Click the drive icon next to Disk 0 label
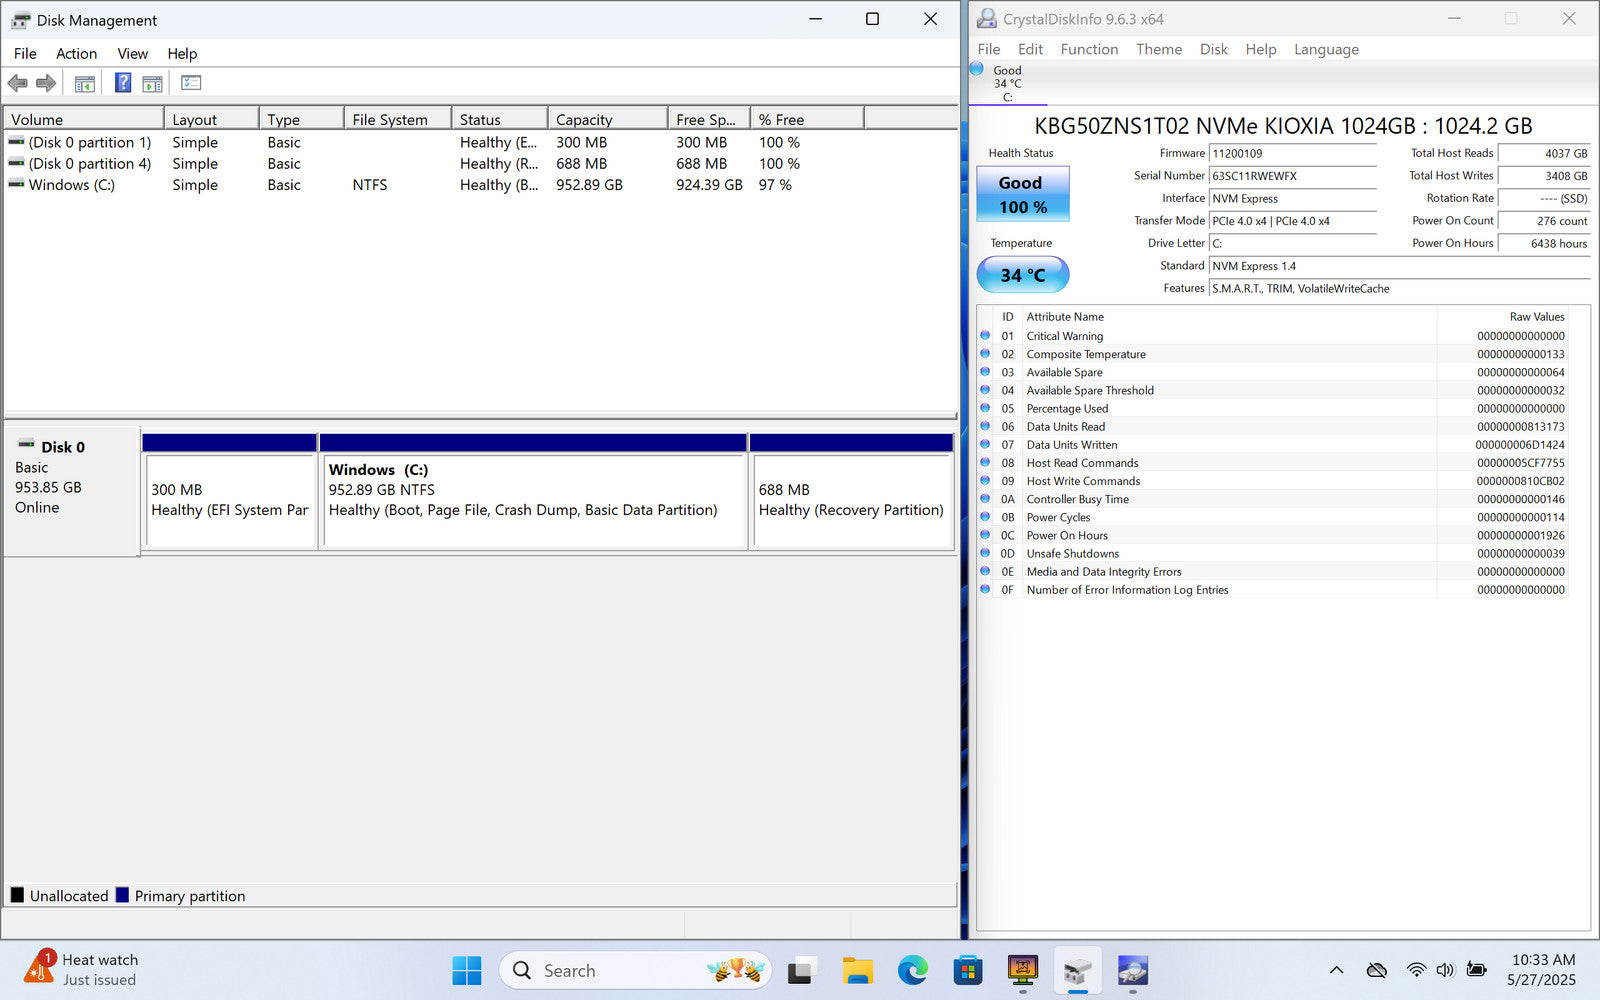Image resolution: width=1600 pixels, height=1000 pixels. pyautogui.click(x=26, y=443)
